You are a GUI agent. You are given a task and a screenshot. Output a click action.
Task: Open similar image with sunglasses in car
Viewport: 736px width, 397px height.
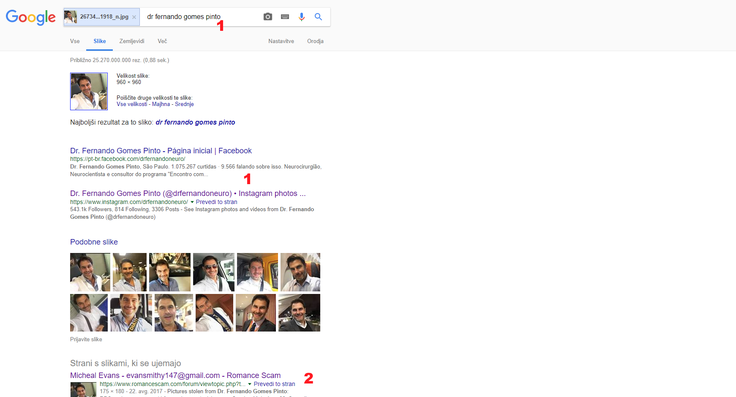pos(214,272)
